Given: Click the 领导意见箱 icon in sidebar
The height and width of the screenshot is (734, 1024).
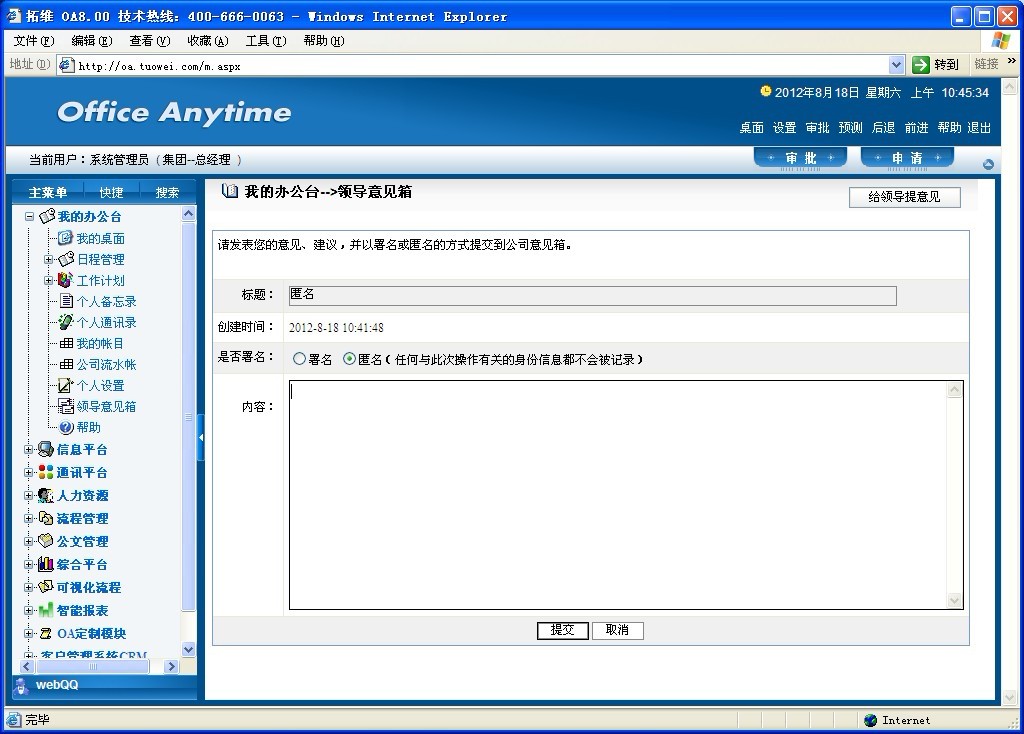Looking at the screenshot, I should [66, 406].
